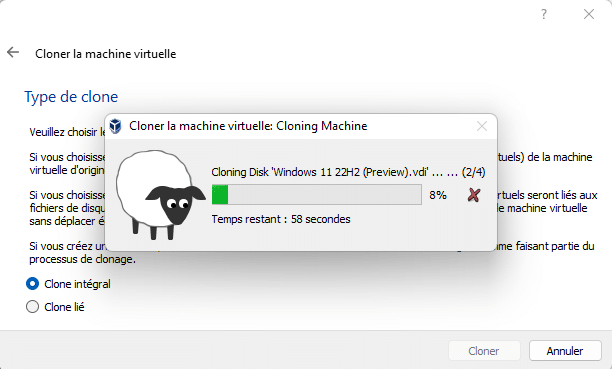Image resolution: width=612 pixels, height=369 pixels.
Task: Click the Annuler button
Action: click(x=565, y=351)
